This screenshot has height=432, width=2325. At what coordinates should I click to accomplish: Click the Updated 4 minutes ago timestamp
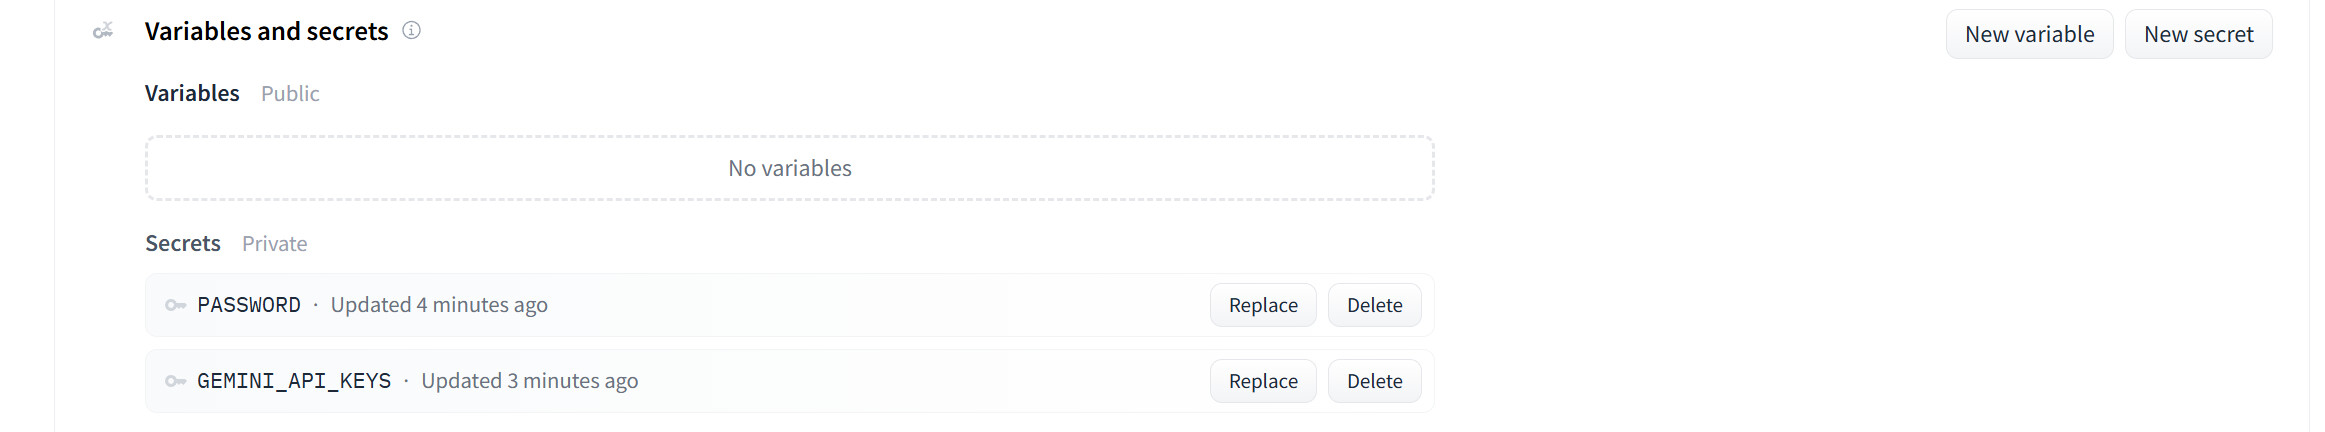click(439, 305)
